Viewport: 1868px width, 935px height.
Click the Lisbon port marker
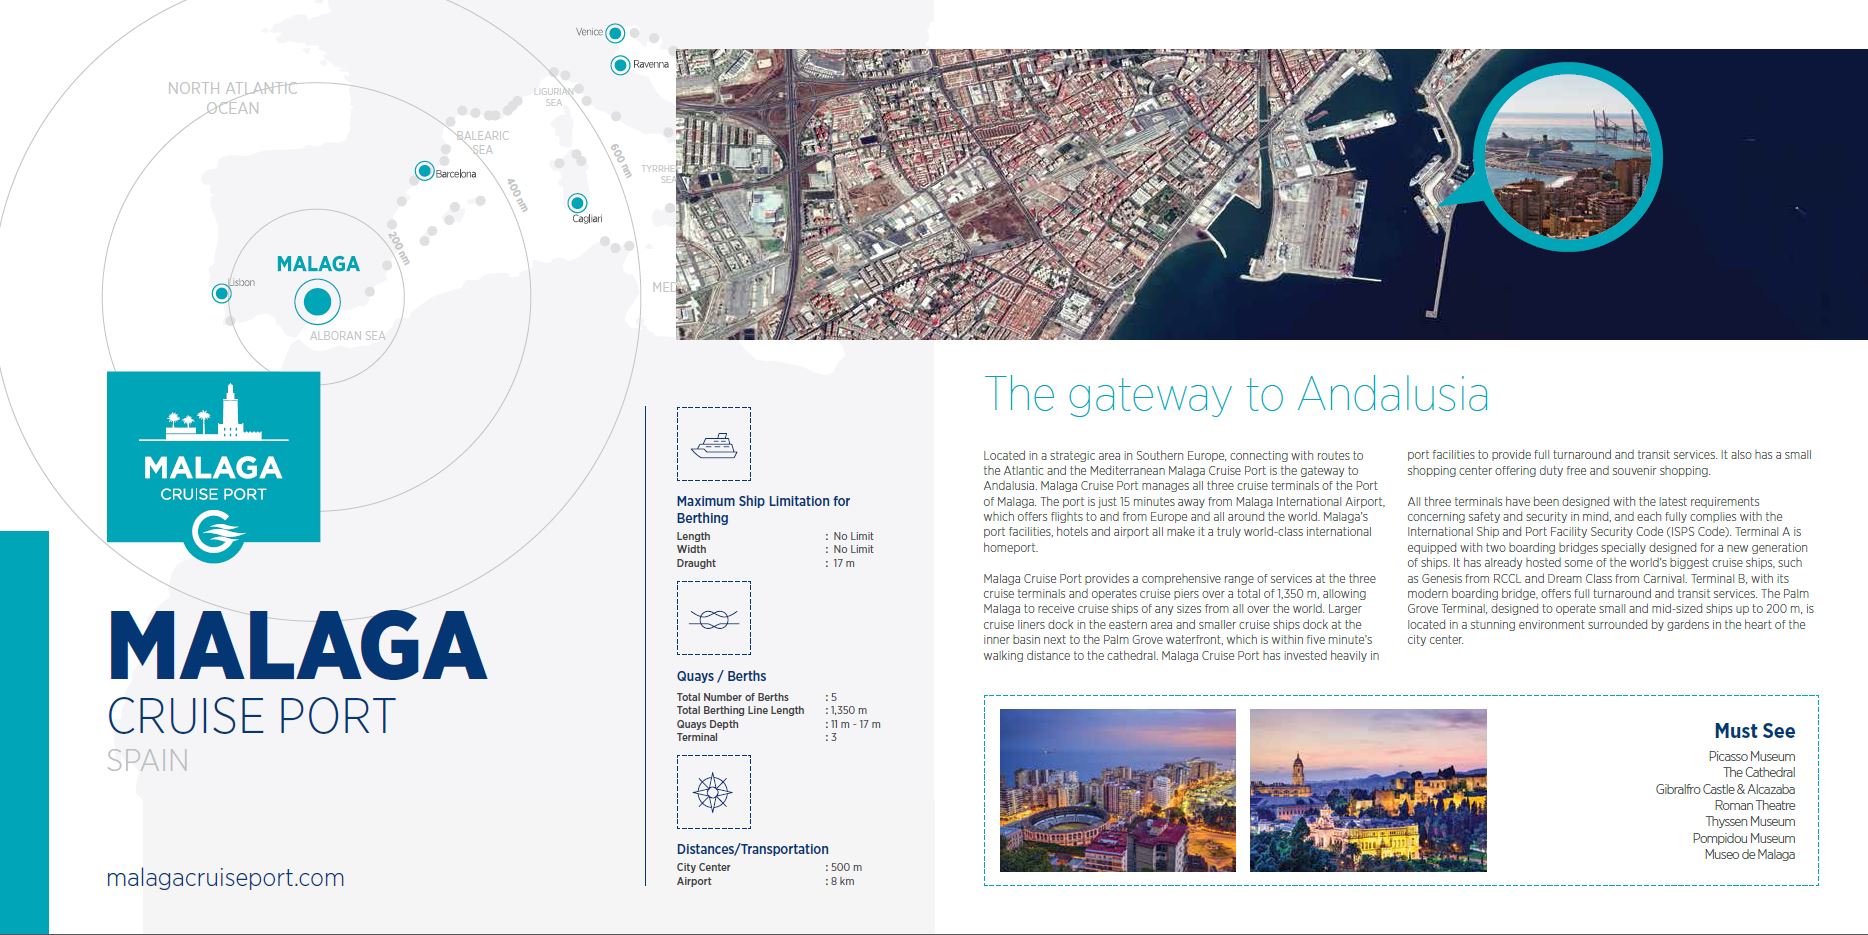click(x=221, y=293)
